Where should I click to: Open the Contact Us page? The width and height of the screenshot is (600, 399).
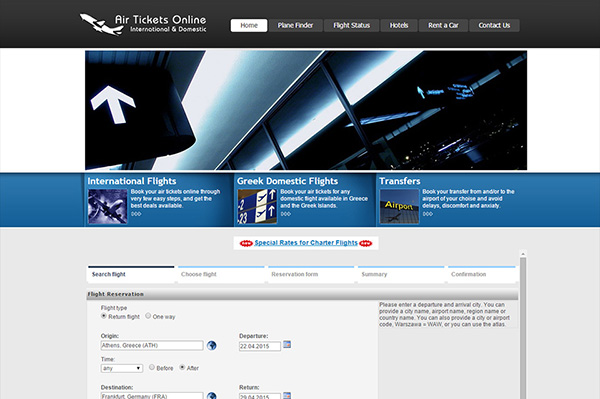pos(494,25)
